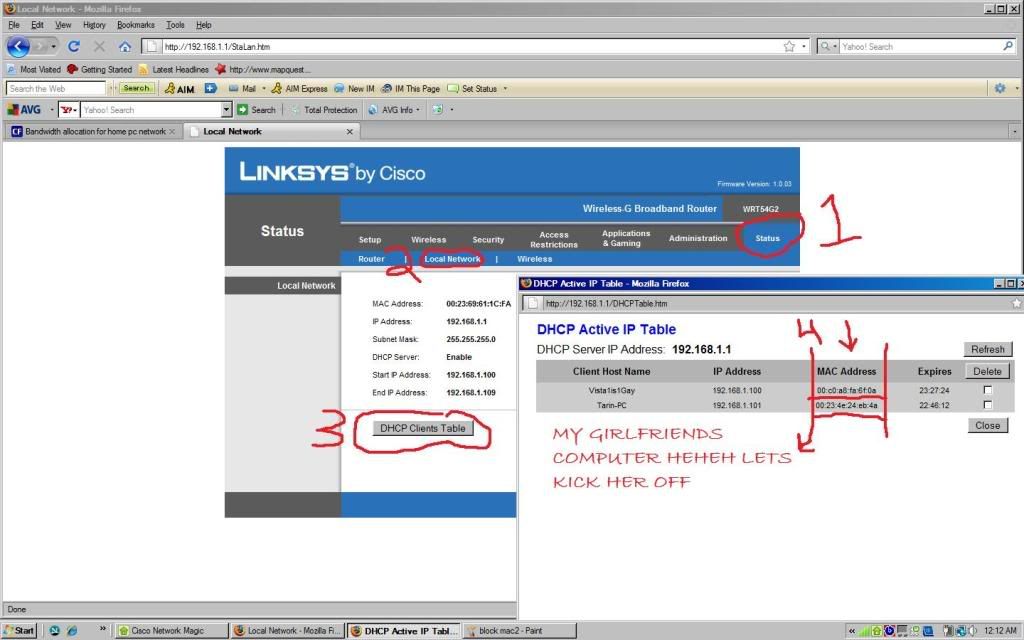Expand the AVG Info dropdown
1024x640 pixels.
click(418, 110)
